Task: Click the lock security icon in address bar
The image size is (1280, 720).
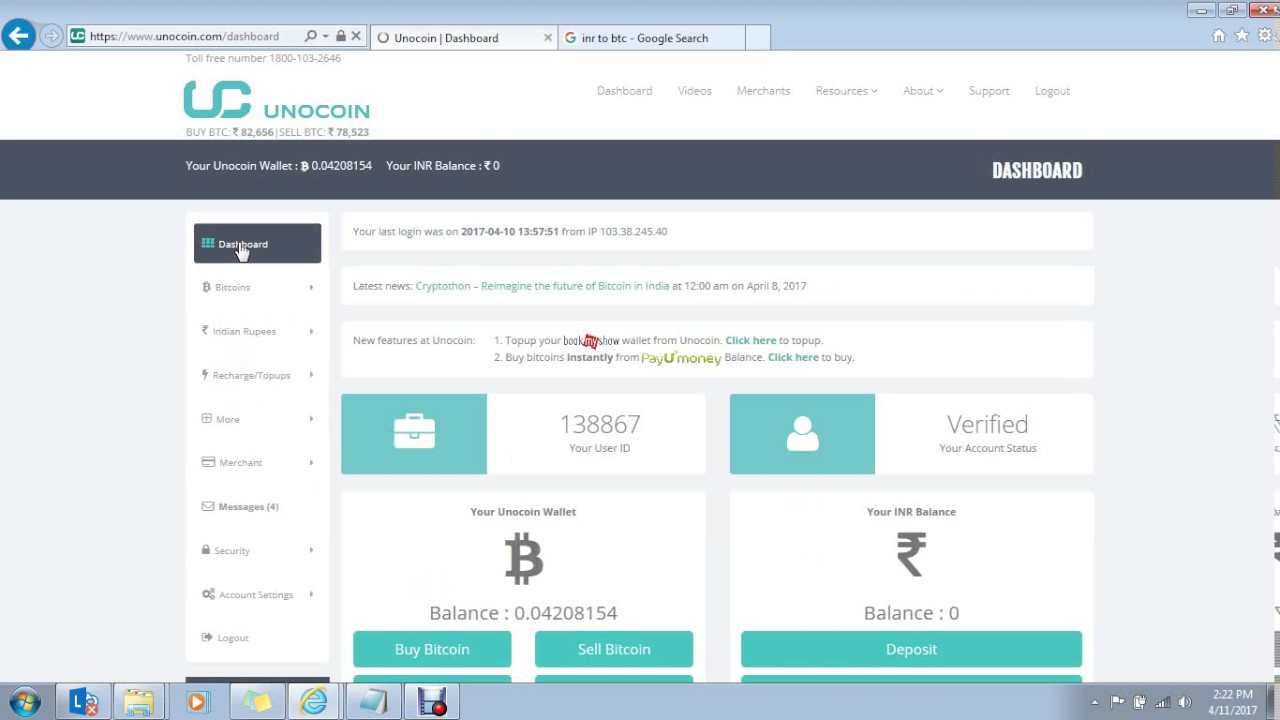Action: 341,36
